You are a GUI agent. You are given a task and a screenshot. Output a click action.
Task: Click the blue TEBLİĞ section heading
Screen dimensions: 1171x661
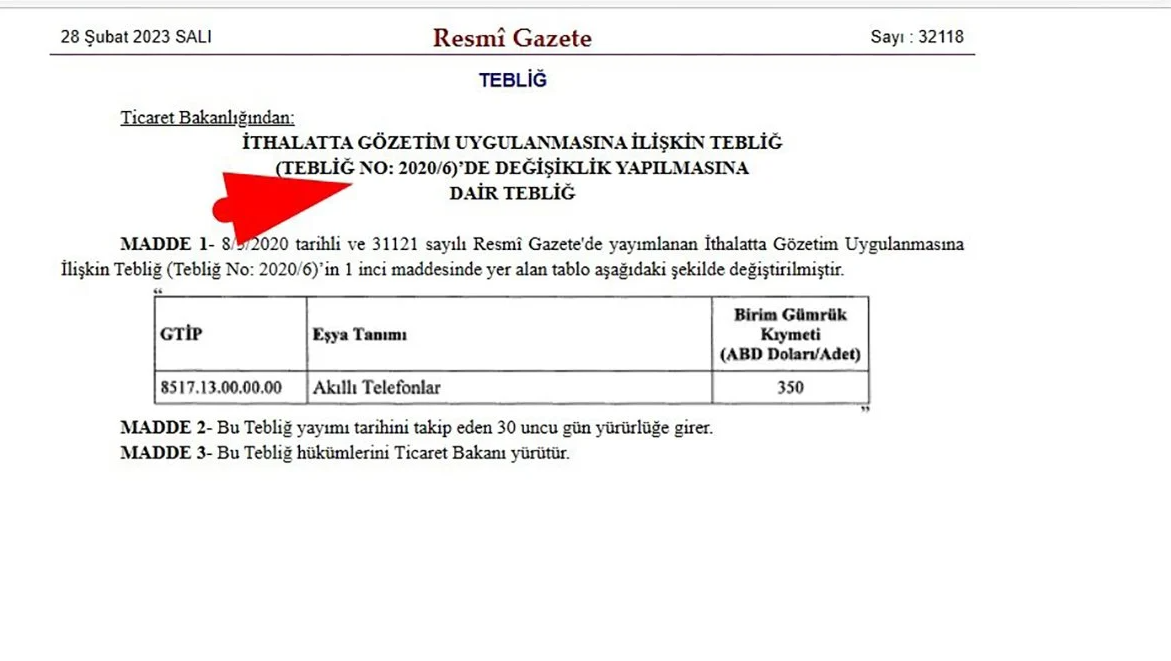coord(512,81)
